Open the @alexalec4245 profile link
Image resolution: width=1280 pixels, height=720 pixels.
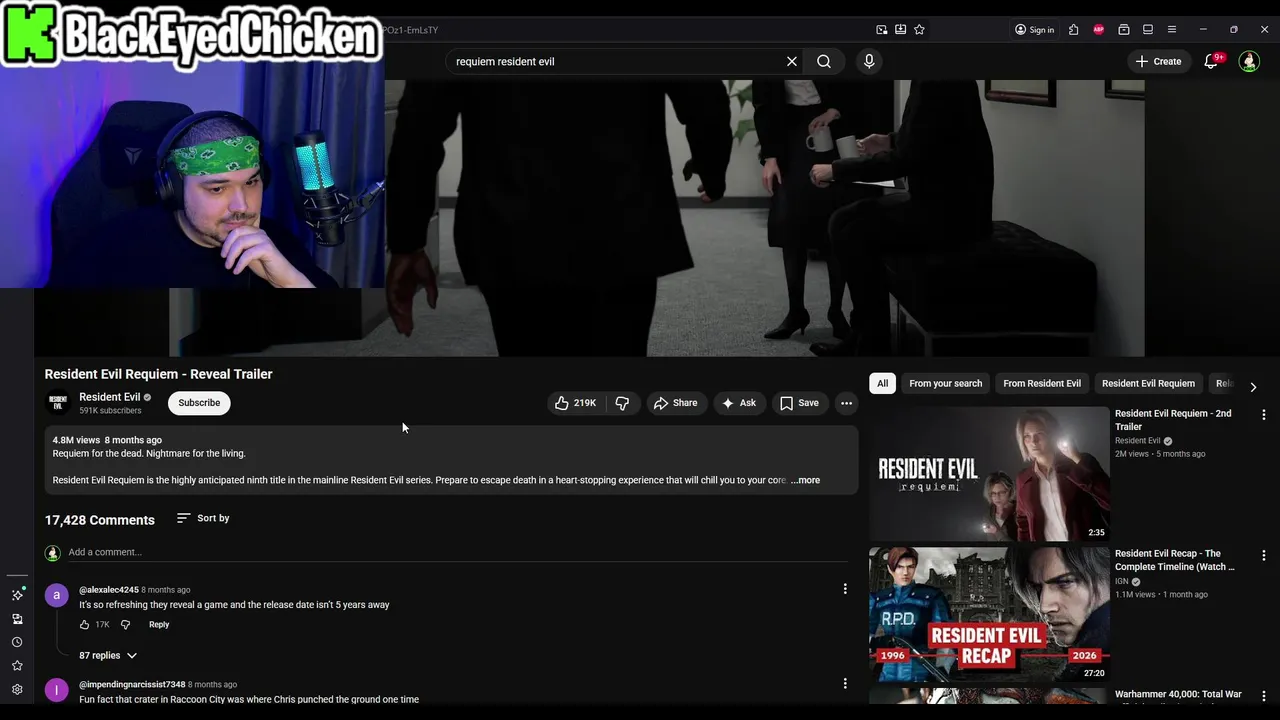109,590
